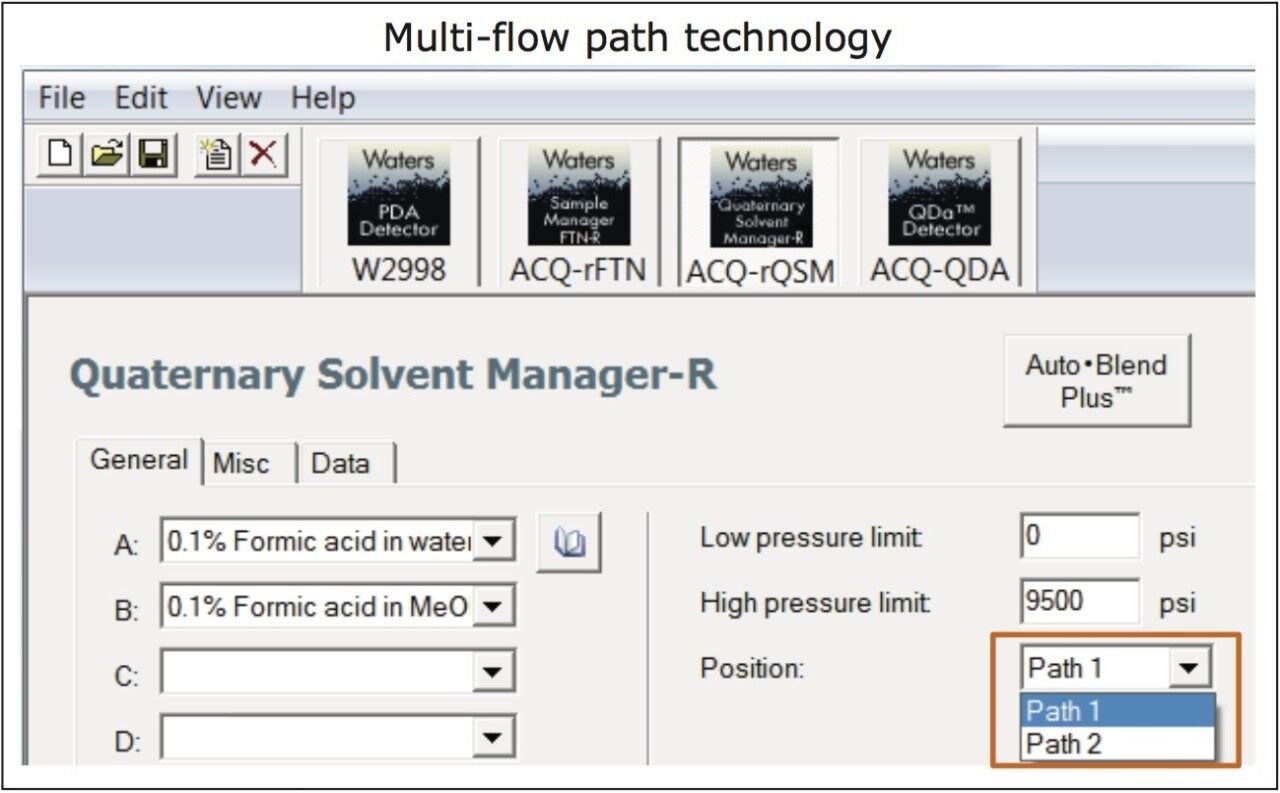This screenshot has width=1280, height=793.
Task: Switch to the Misc tab
Action: [241, 463]
